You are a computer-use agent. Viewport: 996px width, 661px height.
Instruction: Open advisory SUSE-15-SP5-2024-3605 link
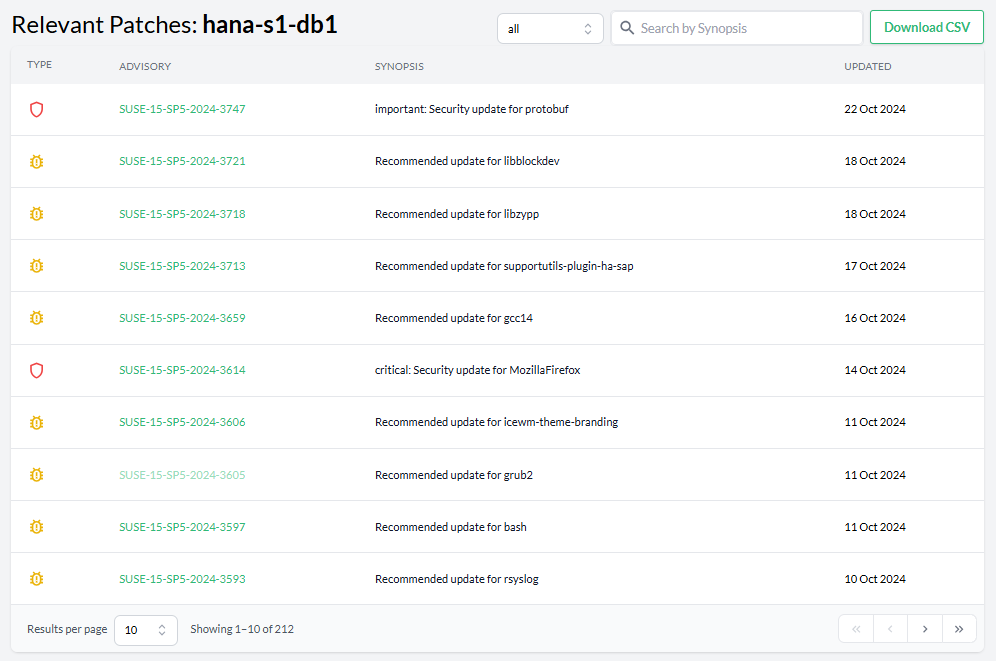coord(182,475)
